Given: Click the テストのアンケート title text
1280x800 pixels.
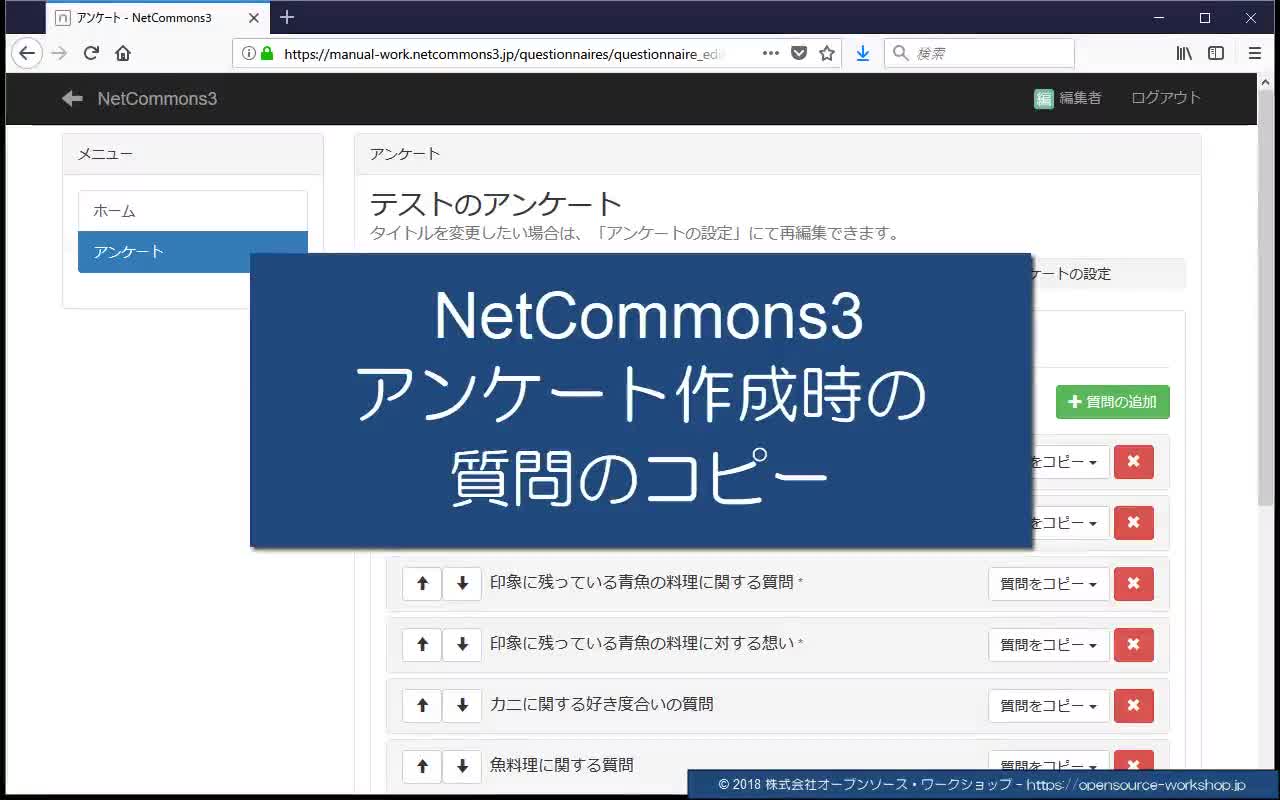Looking at the screenshot, I should tap(496, 204).
